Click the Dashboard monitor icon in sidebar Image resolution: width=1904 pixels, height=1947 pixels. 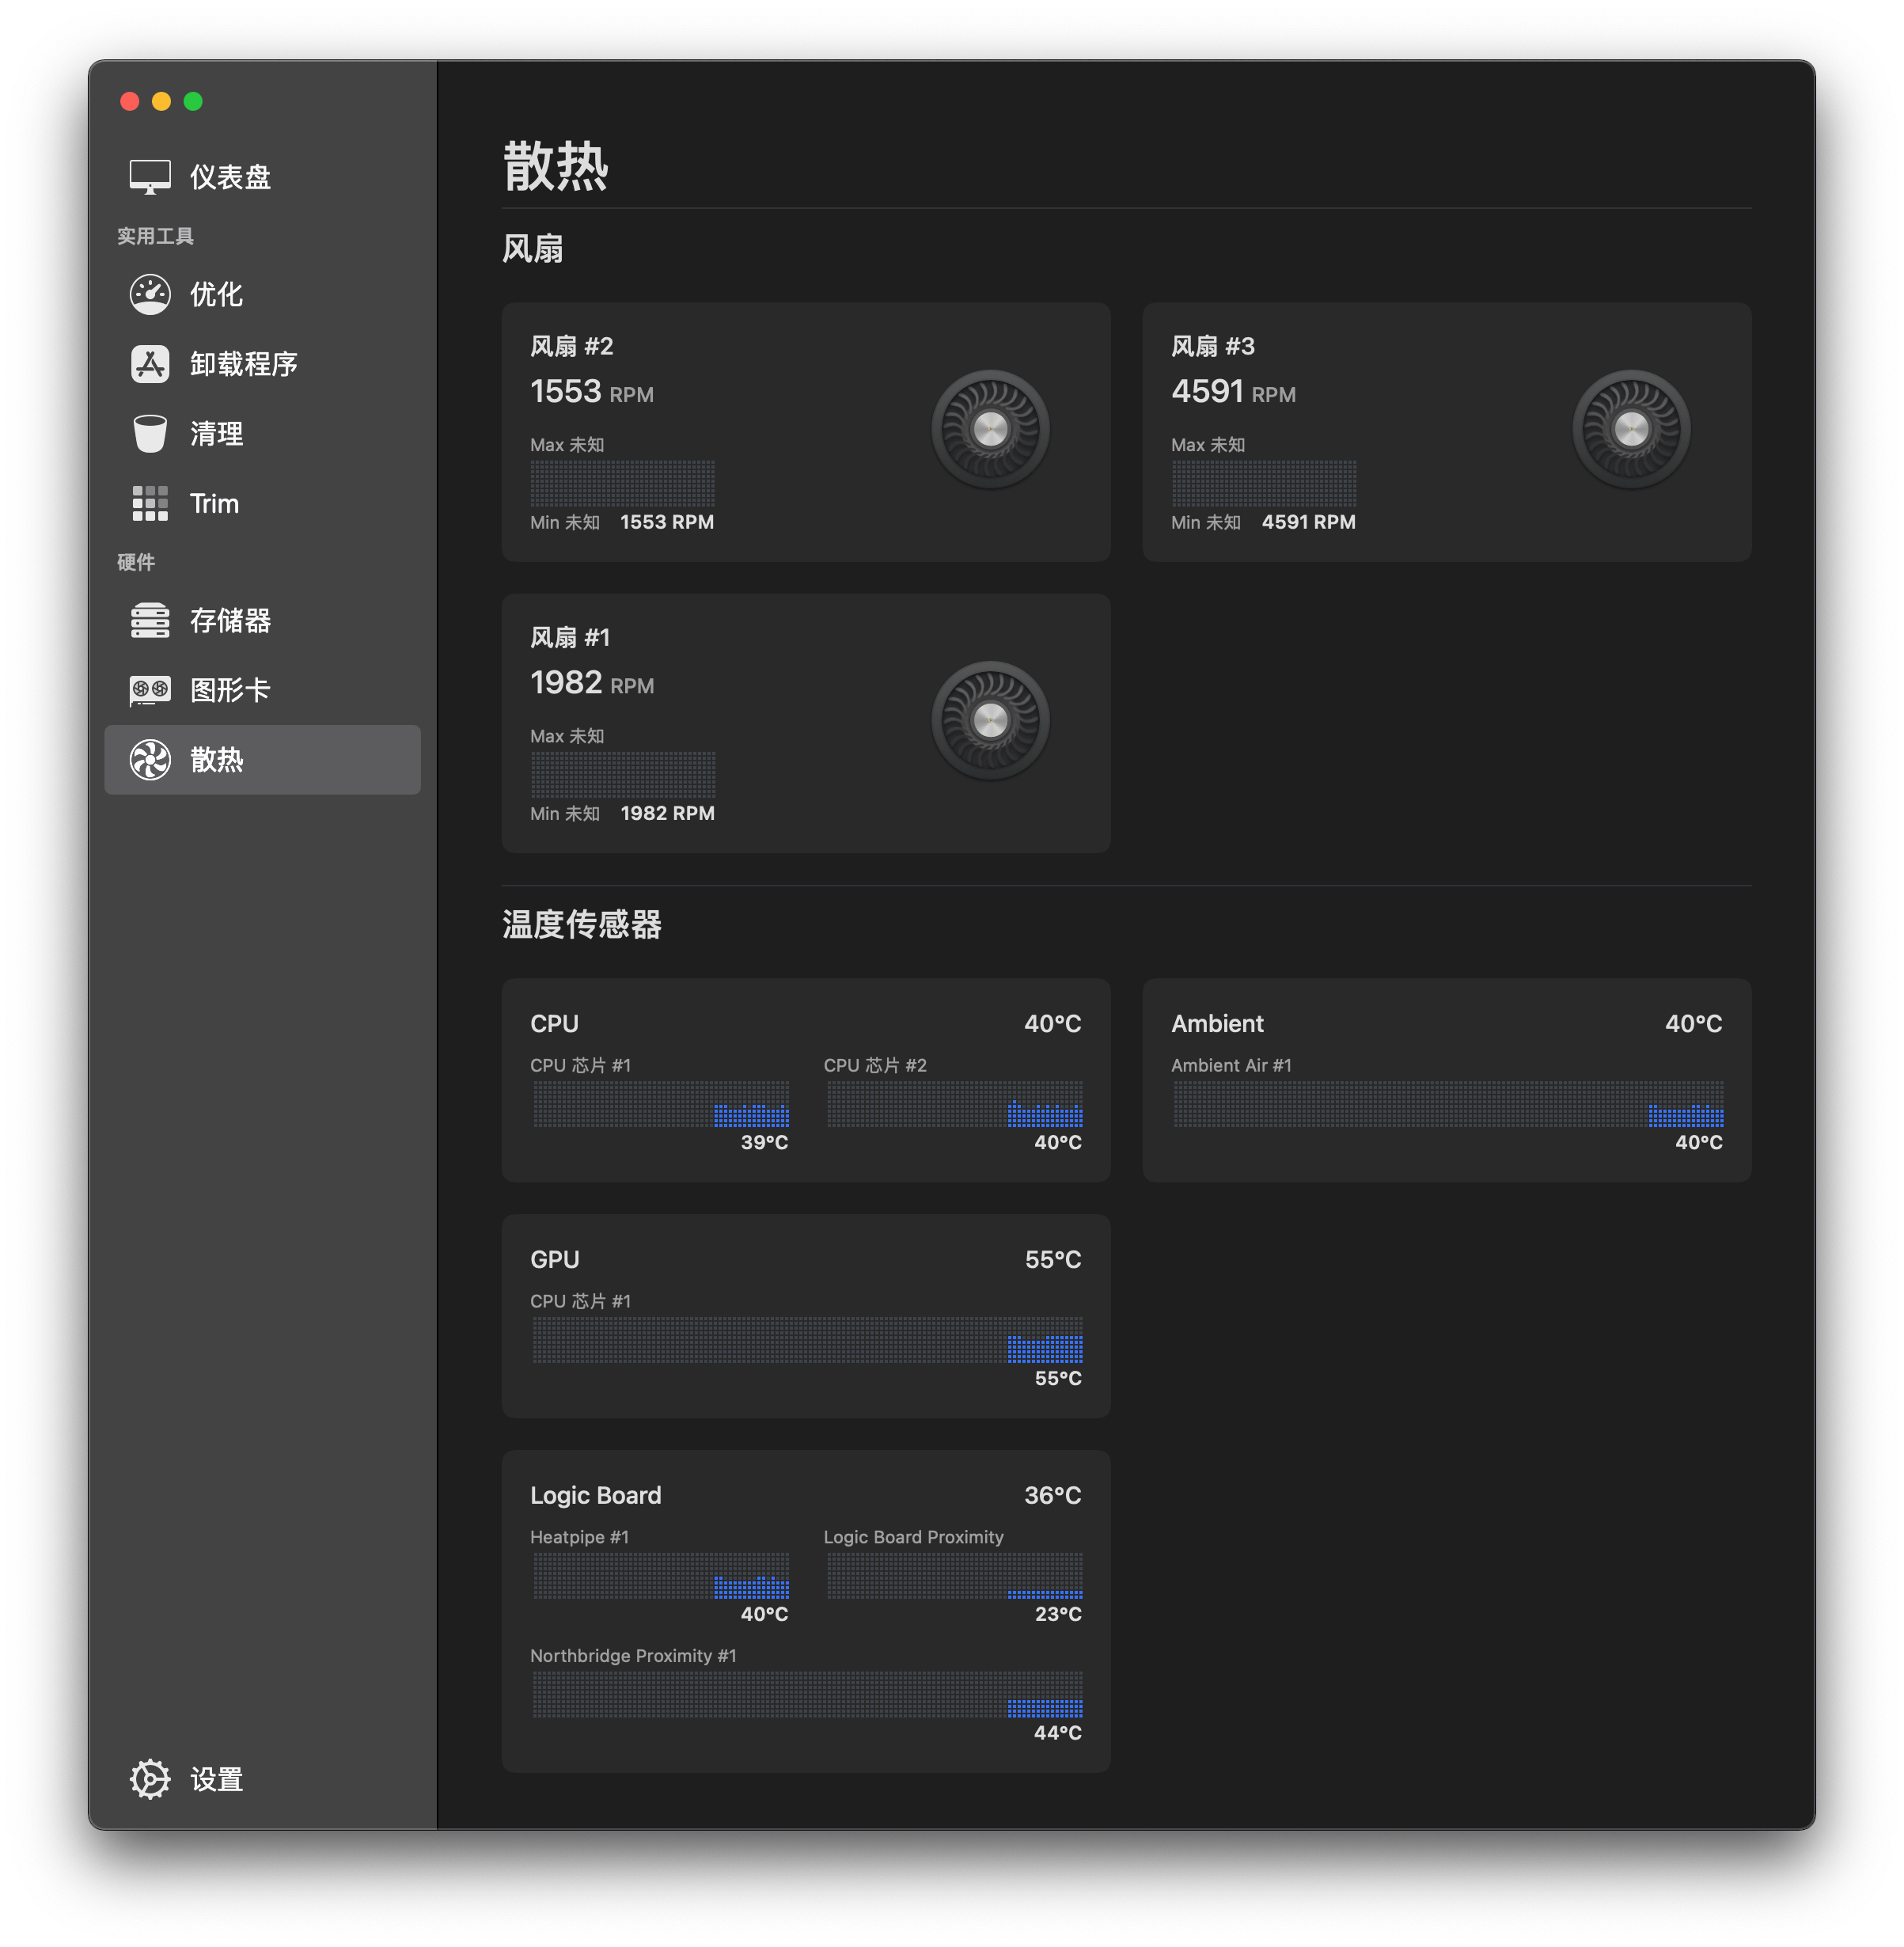[150, 177]
